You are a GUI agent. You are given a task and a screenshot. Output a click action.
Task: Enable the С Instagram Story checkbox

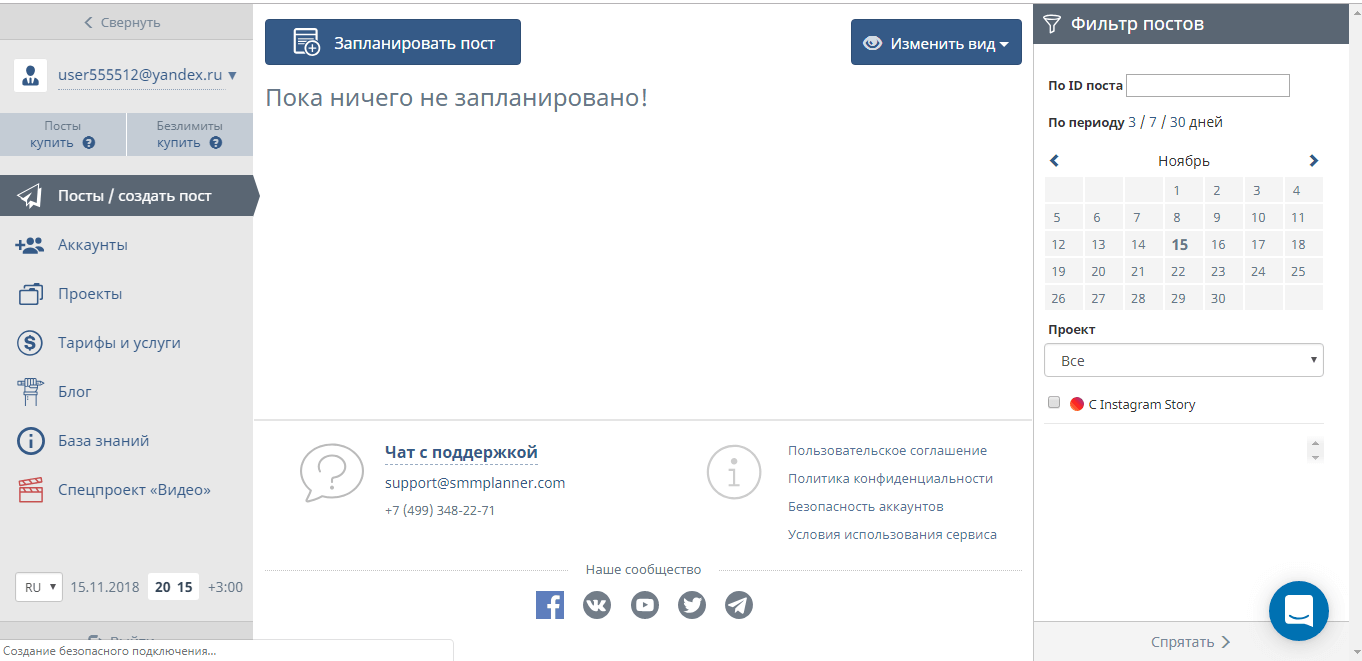click(x=1054, y=403)
